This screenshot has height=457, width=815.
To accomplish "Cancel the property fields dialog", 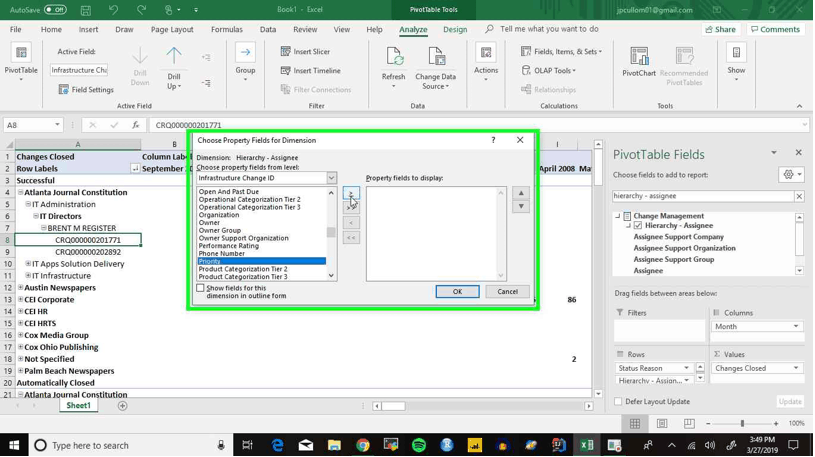I will [x=507, y=292].
